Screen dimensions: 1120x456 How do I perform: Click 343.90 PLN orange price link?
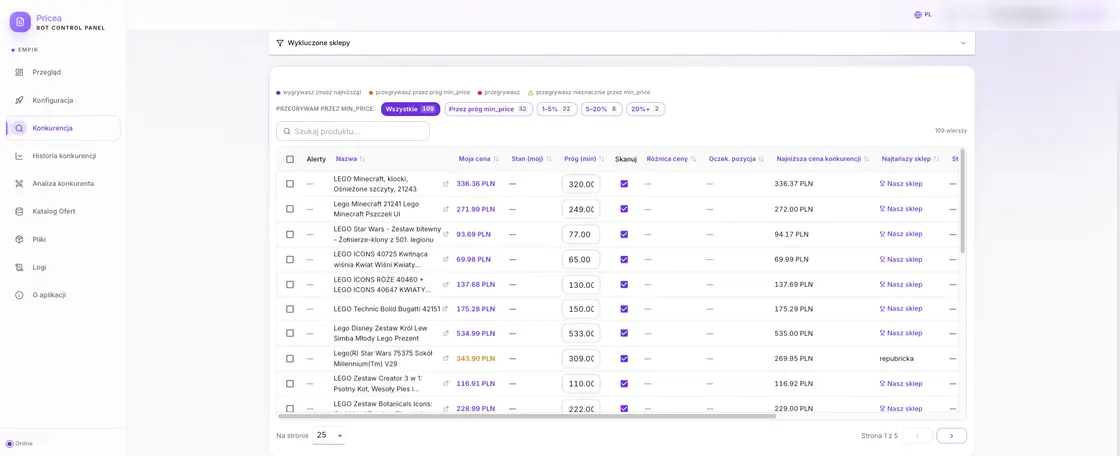coord(476,358)
